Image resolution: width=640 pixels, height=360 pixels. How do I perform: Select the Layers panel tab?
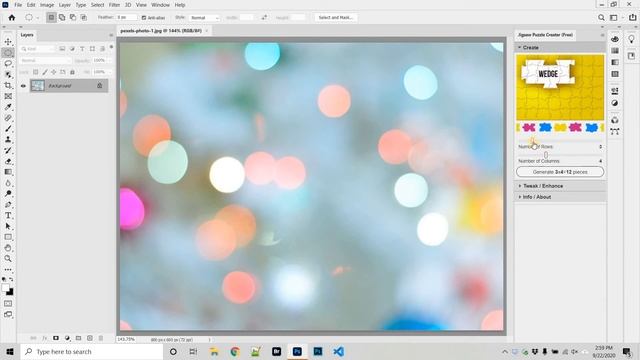click(27, 35)
